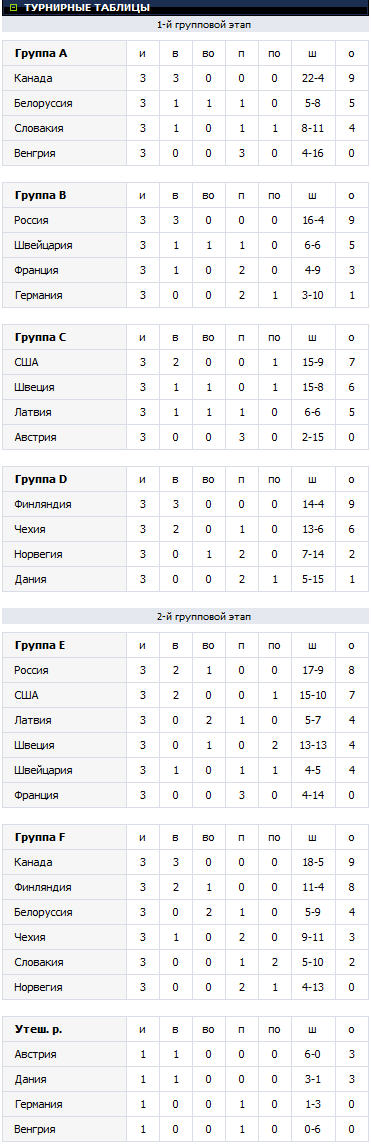Click Австрия in the Утеш. р. table

click(x=35, y=1054)
